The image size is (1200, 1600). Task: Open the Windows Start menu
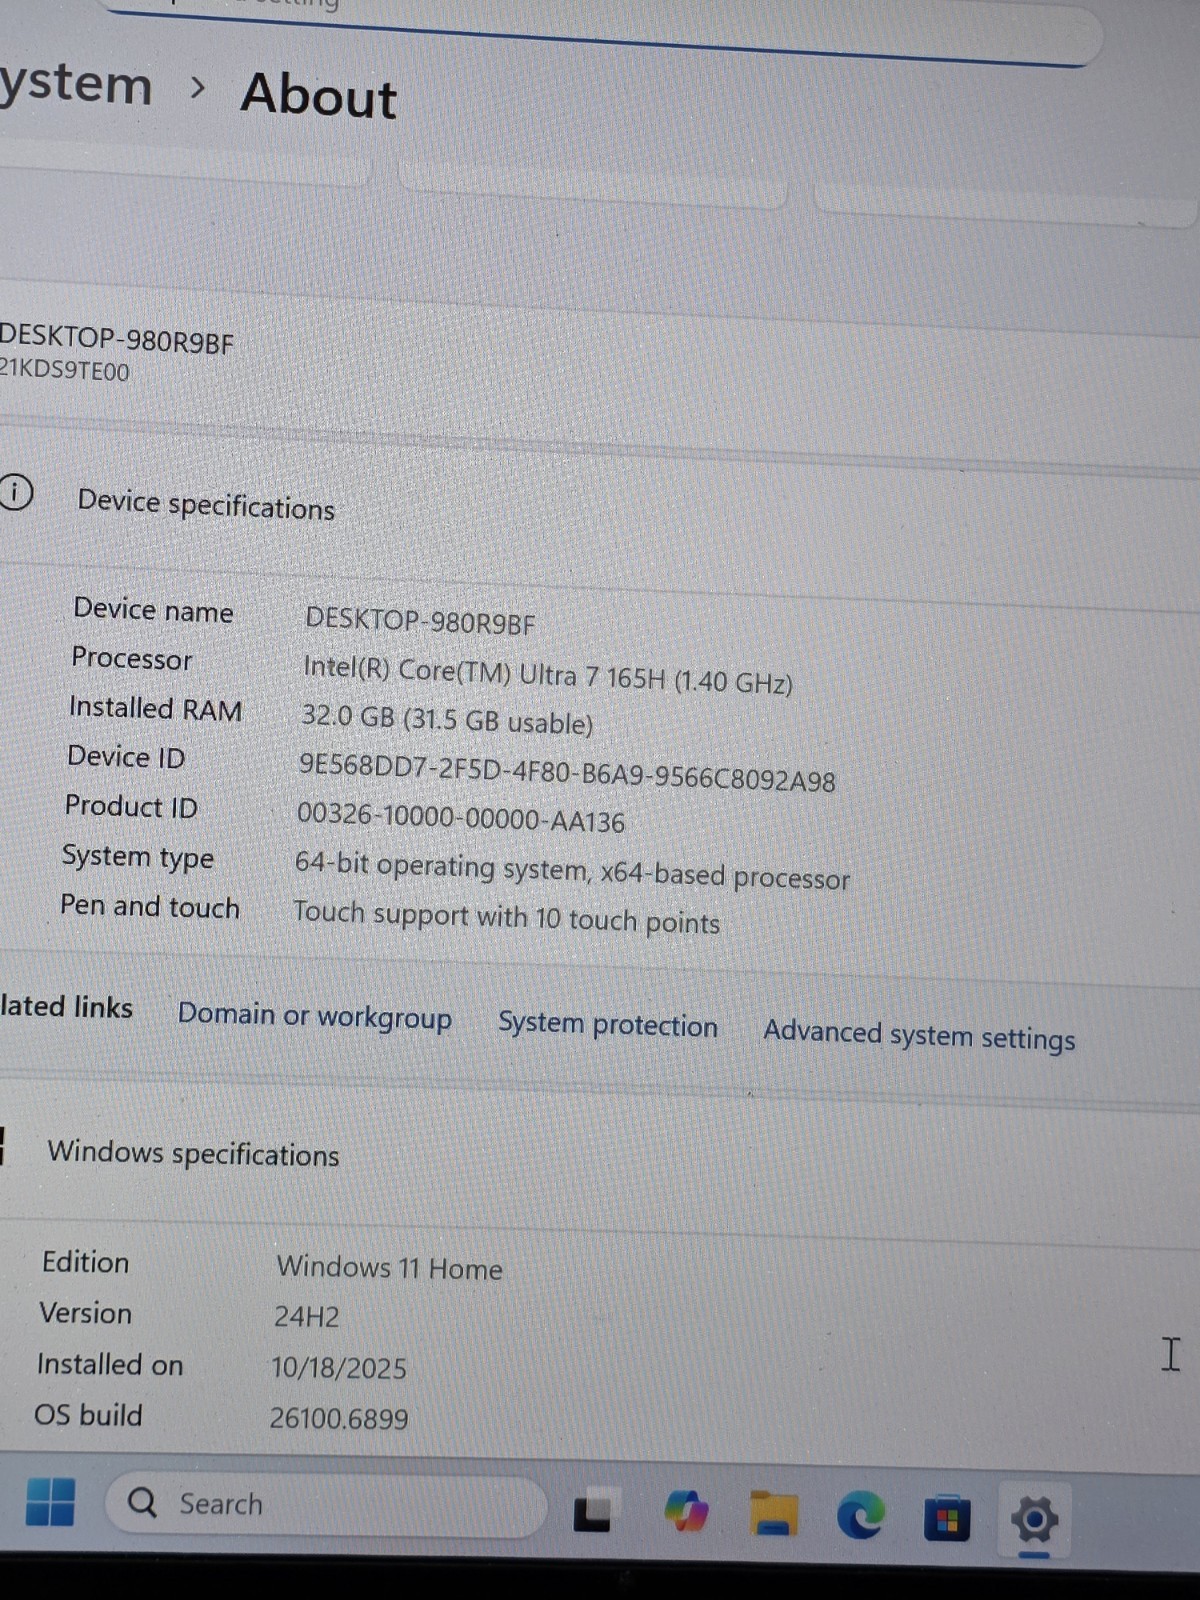50,1502
